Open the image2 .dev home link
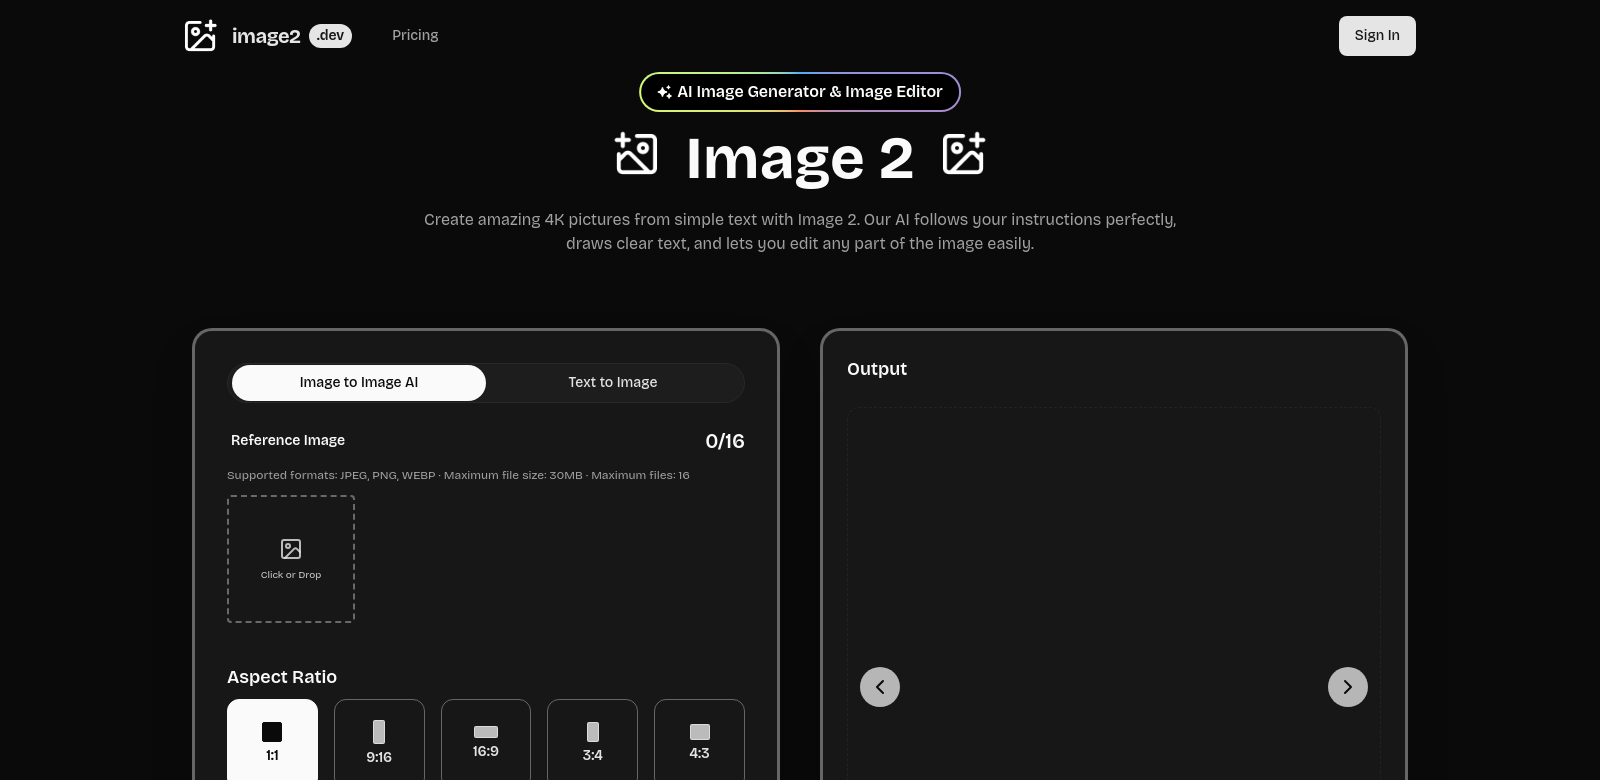This screenshot has width=1600, height=780. tap(268, 36)
